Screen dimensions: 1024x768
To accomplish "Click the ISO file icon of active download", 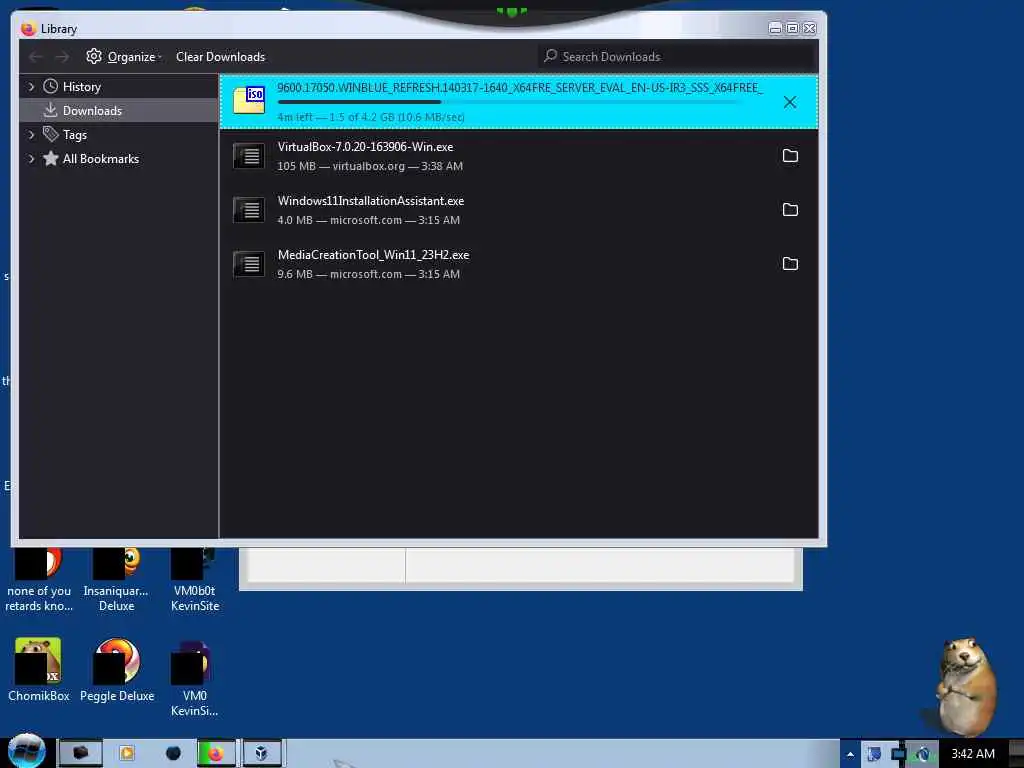I will click(x=249, y=100).
